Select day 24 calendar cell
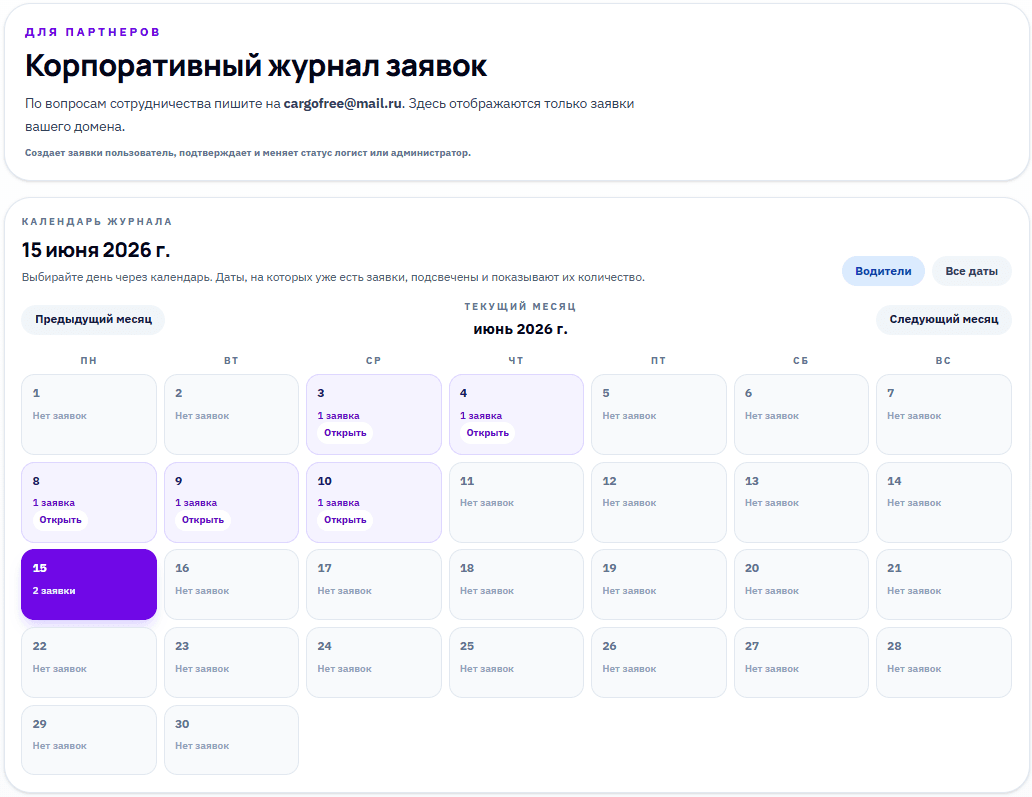This screenshot has width=1032, height=797. pyautogui.click(x=374, y=662)
